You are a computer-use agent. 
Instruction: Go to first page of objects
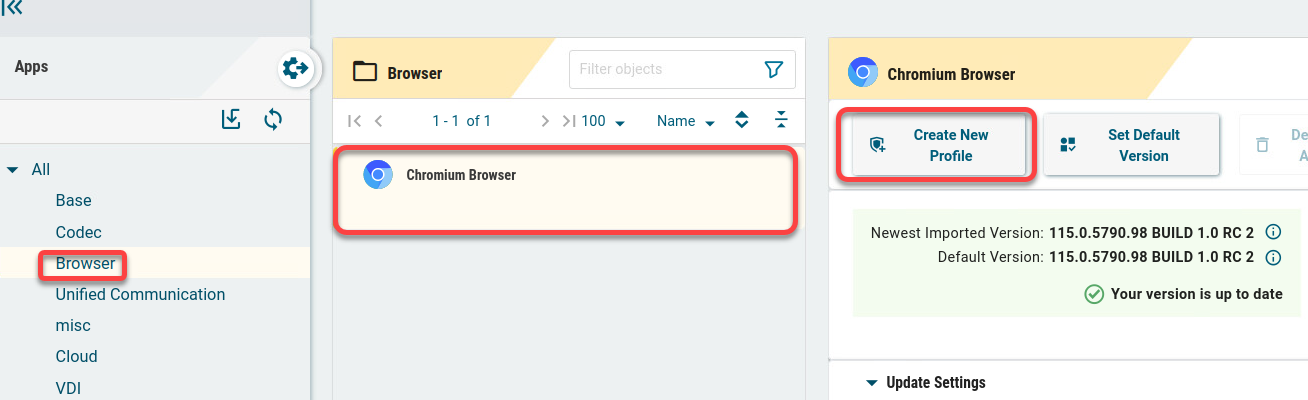click(x=354, y=121)
